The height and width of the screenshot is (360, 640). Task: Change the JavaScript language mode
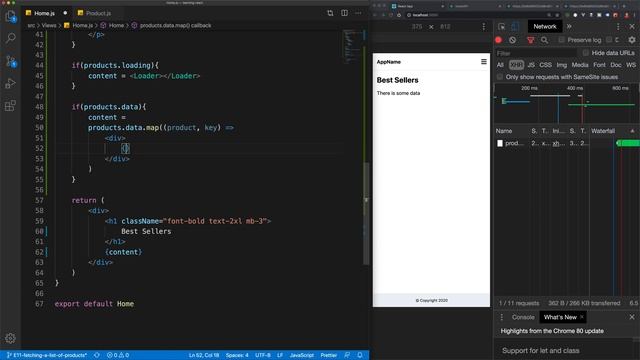click(x=302, y=355)
